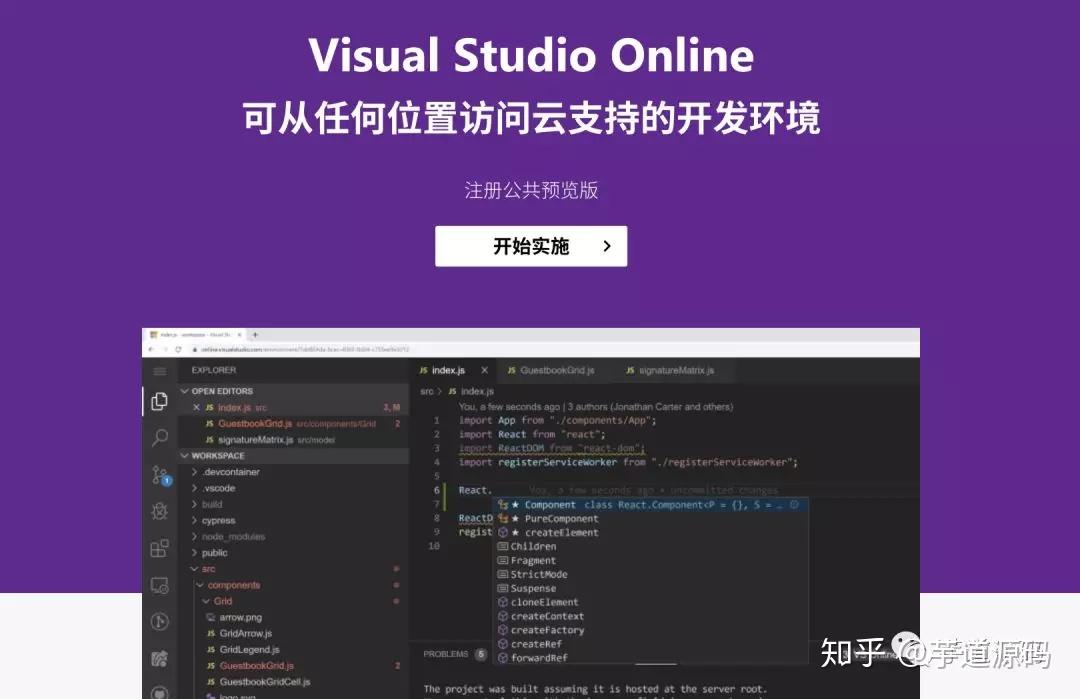This screenshot has width=1080, height=699.
Task: Click the 开始实施 button
Action: pyautogui.click(x=530, y=246)
